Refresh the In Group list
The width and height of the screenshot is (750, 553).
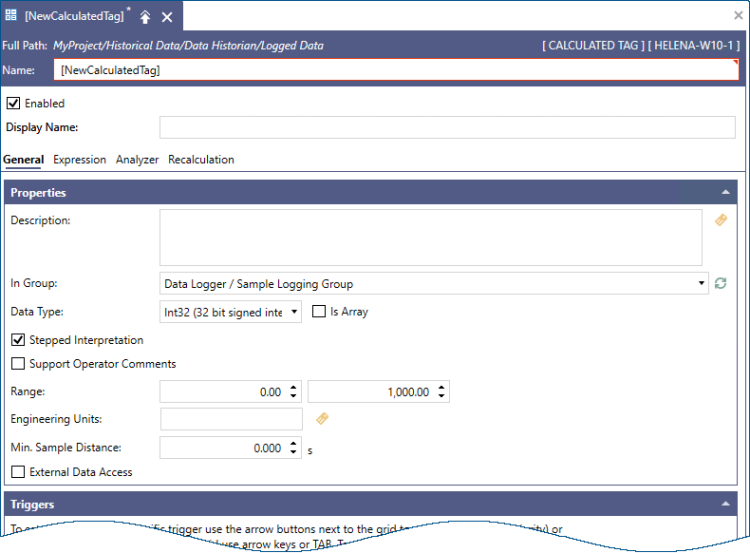tap(721, 284)
